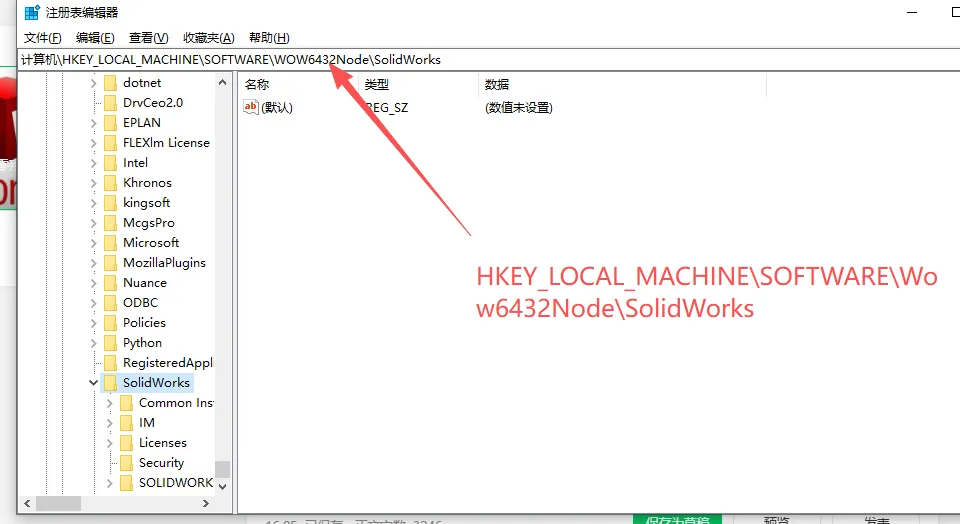Select the SolidWorks folder icon
This screenshot has height=524, width=960.
click(x=110, y=383)
